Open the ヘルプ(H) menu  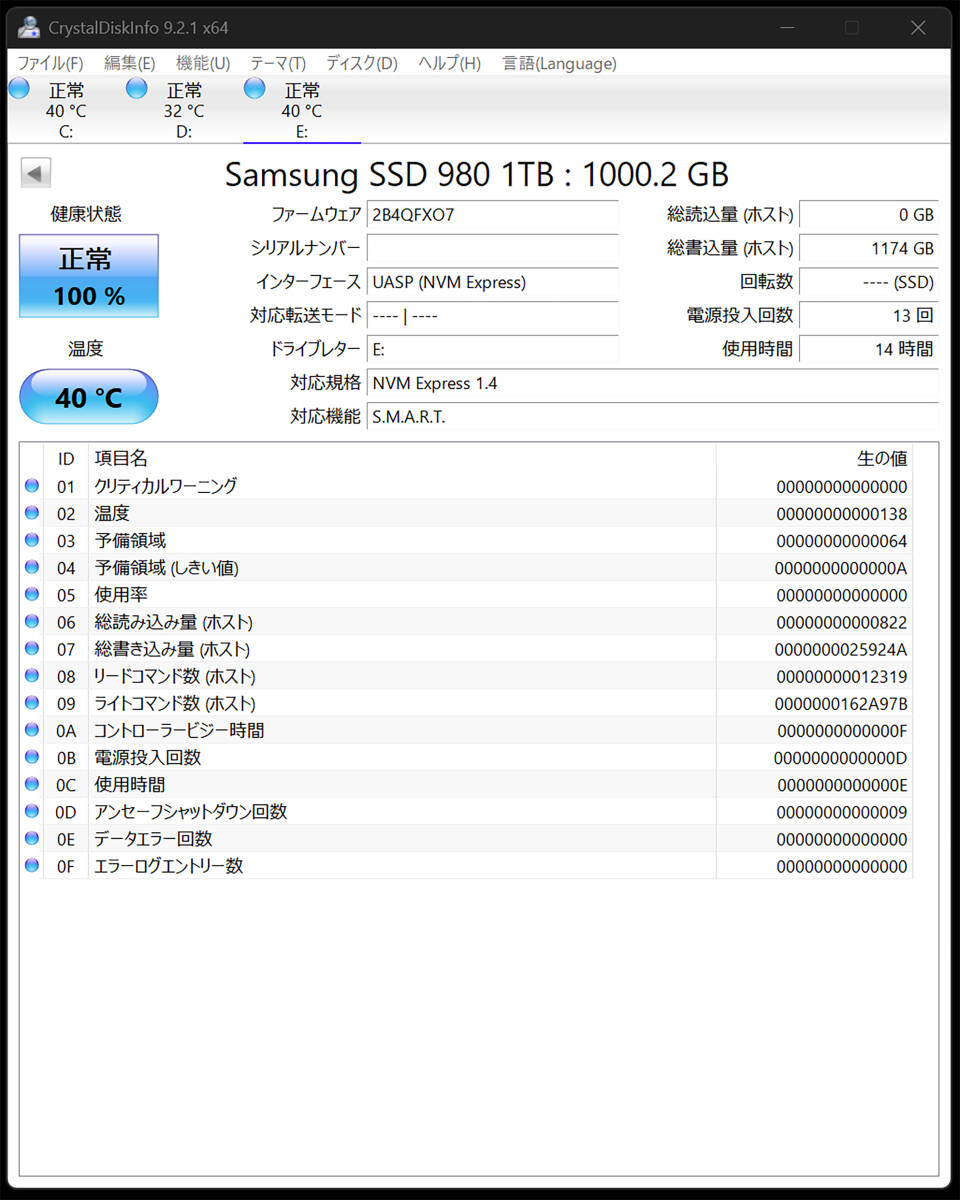point(449,63)
